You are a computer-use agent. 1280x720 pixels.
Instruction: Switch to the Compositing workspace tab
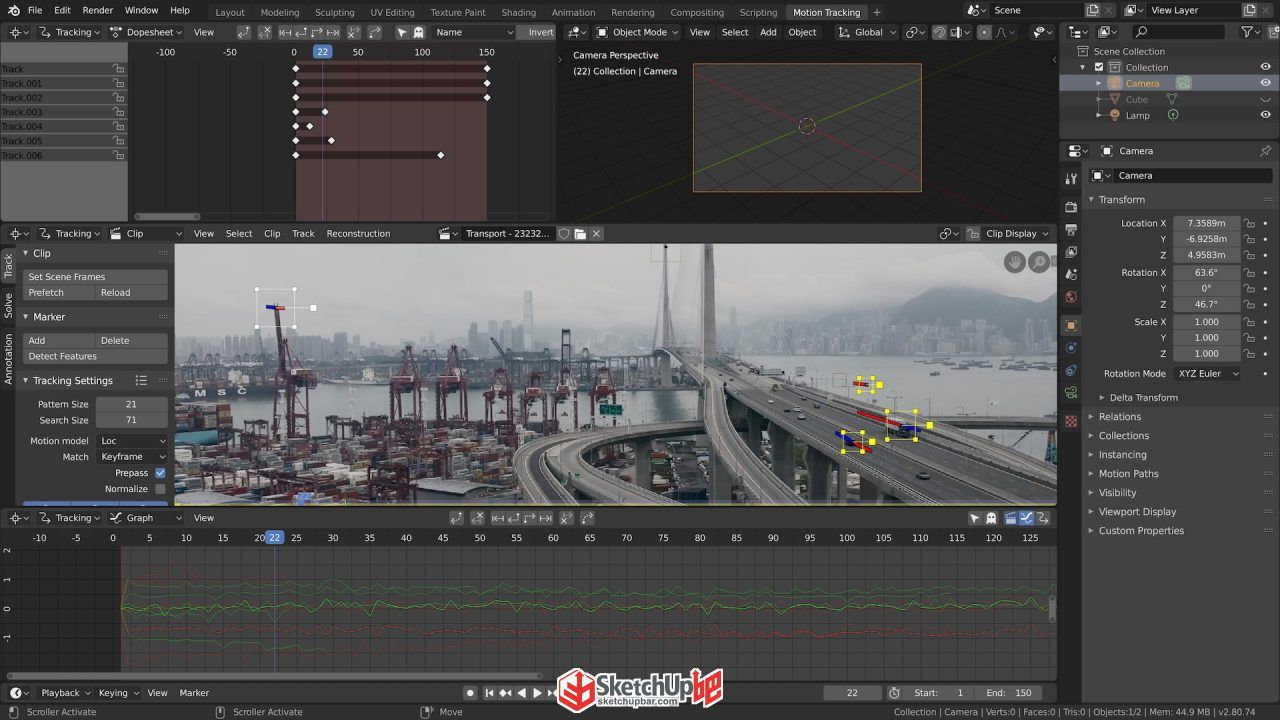point(697,12)
